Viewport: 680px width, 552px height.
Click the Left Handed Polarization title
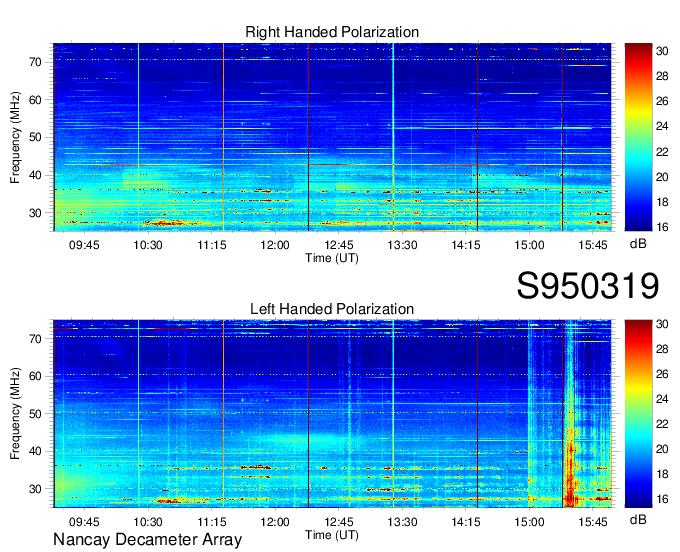click(332, 309)
